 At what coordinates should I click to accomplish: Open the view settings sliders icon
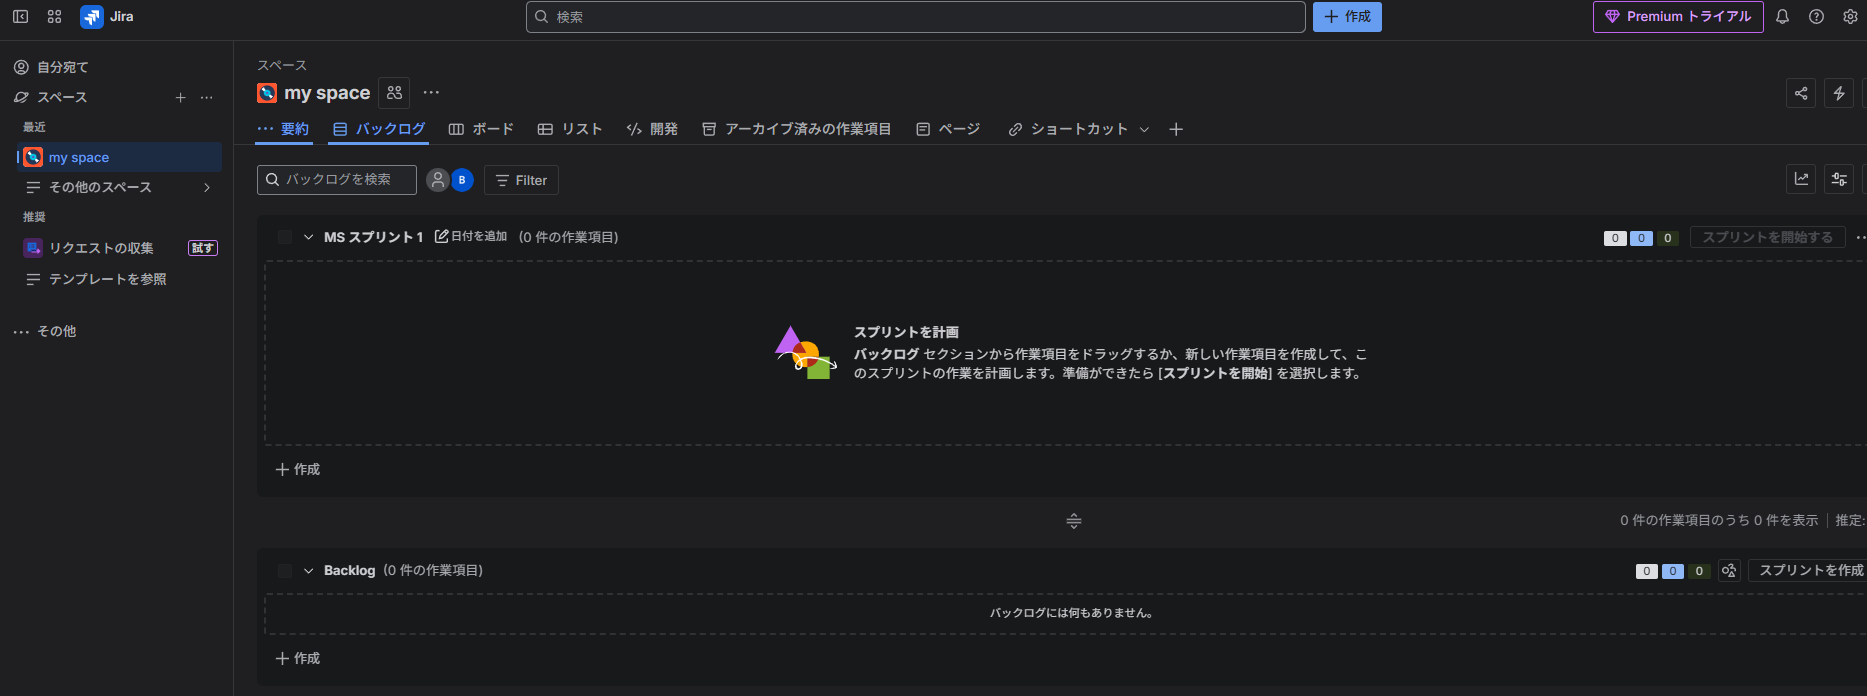coord(1839,179)
